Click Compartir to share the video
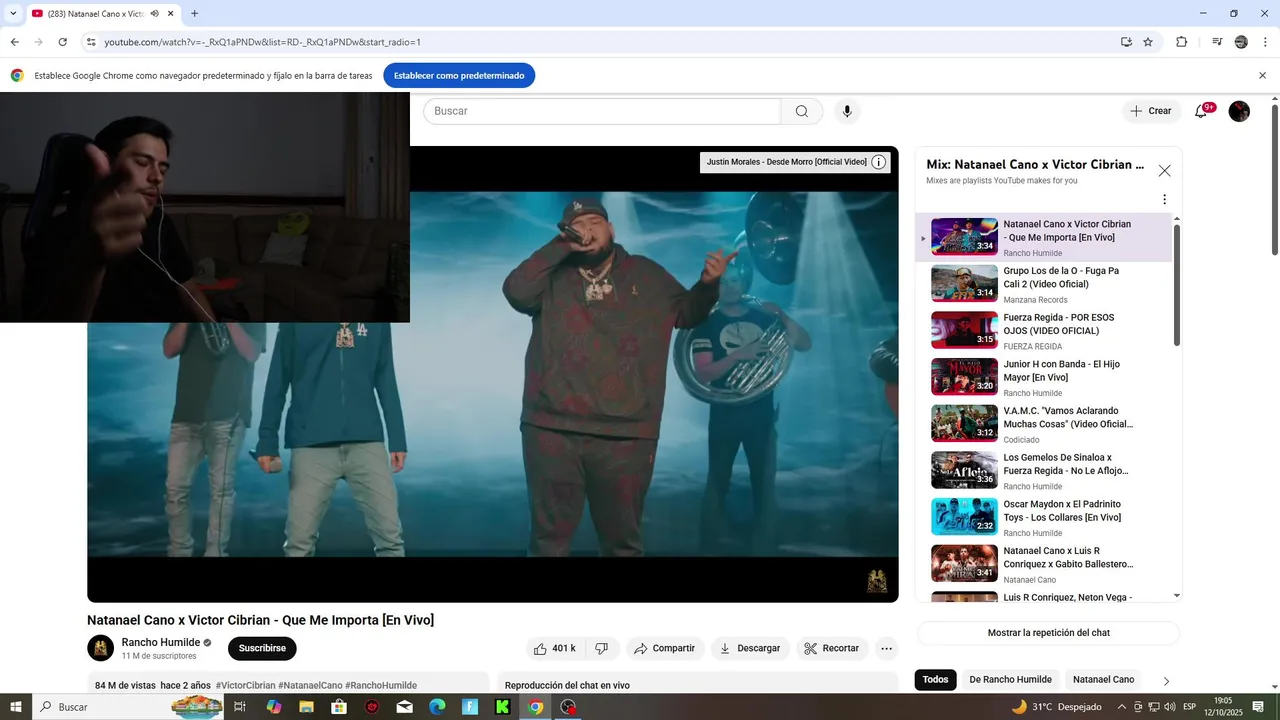Image resolution: width=1280 pixels, height=720 pixels. click(665, 648)
